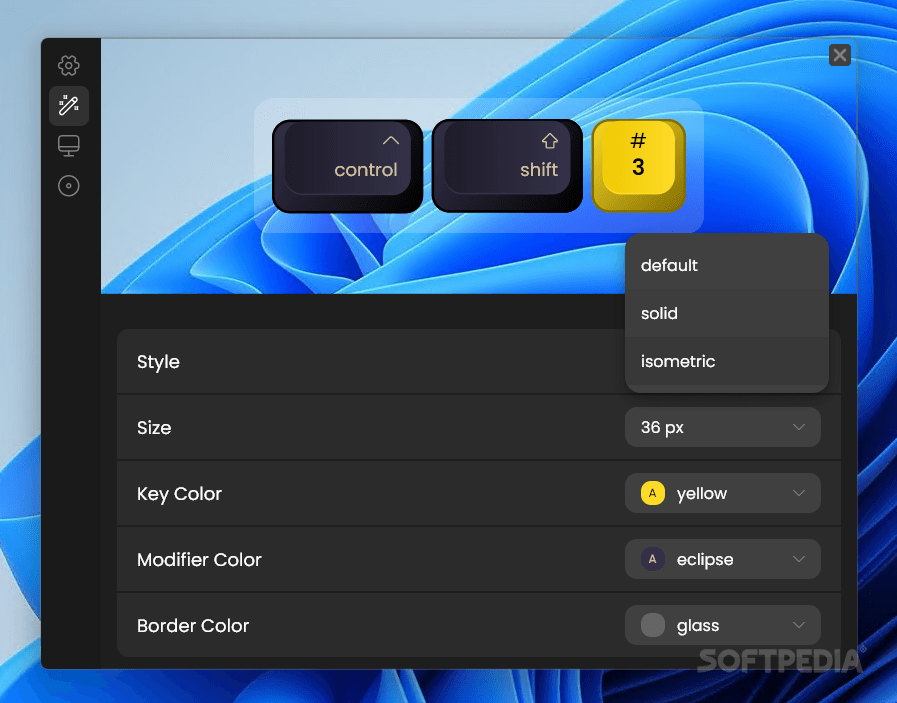Choose the solid style option
Image resolution: width=897 pixels, height=703 pixels.
727,313
